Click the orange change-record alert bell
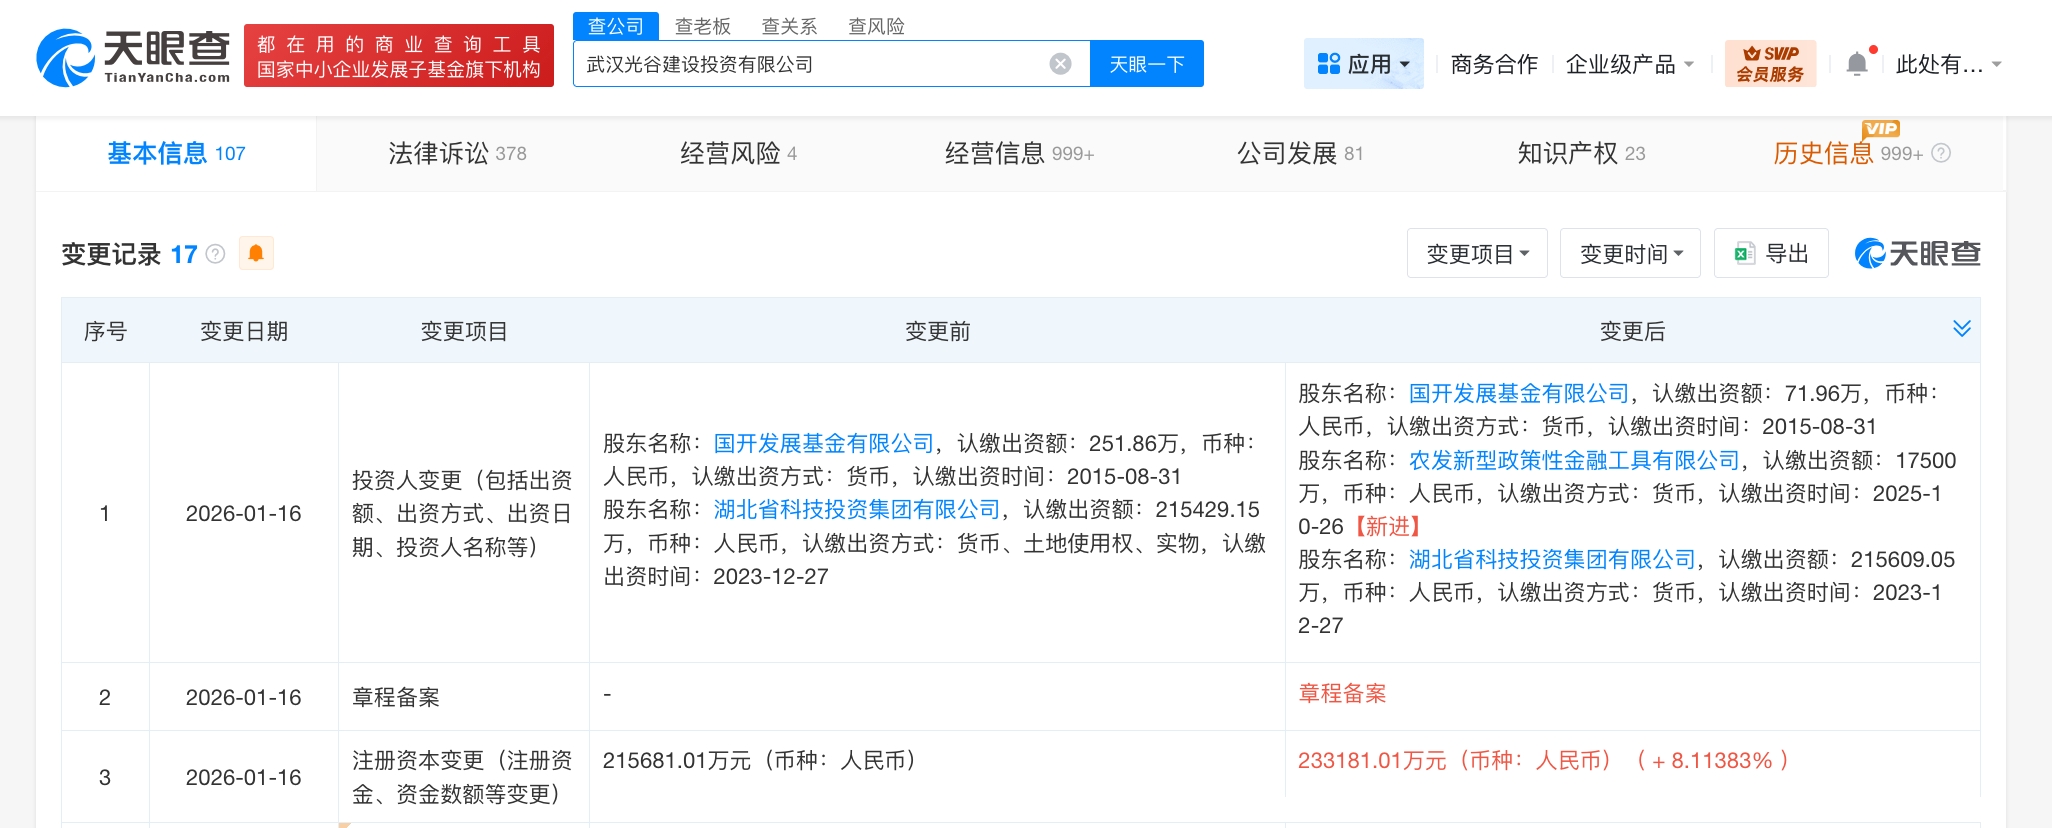Screen dimensions: 2052x828 pyautogui.click(x=256, y=253)
